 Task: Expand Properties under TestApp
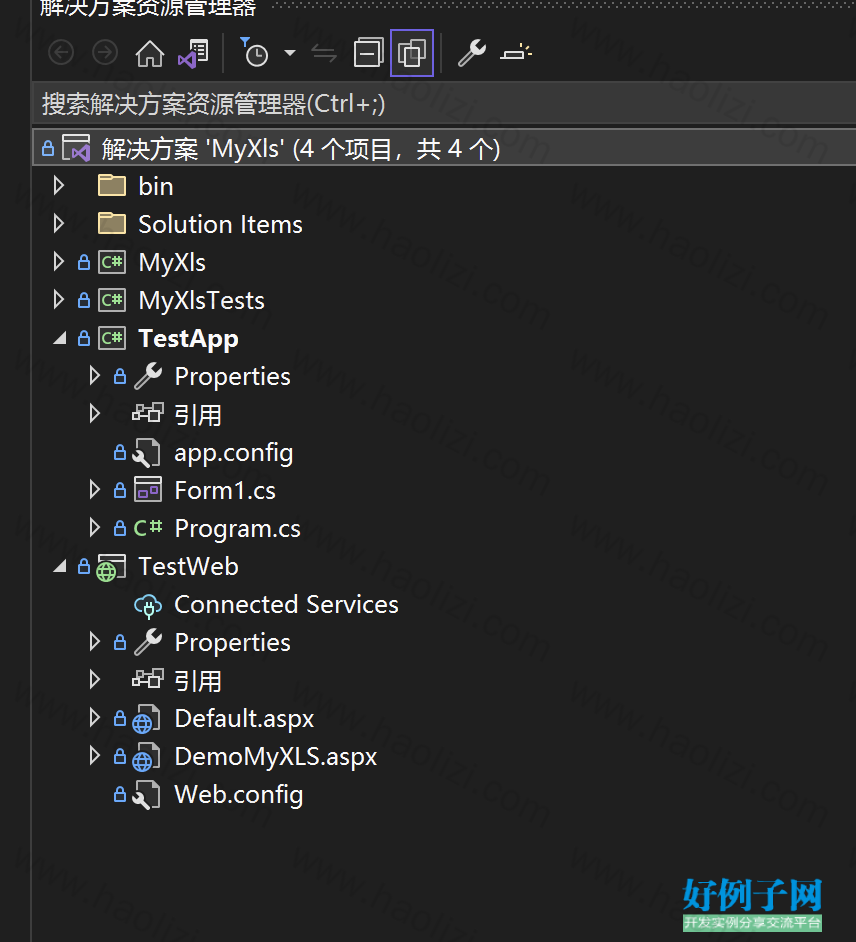coord(95,375)
